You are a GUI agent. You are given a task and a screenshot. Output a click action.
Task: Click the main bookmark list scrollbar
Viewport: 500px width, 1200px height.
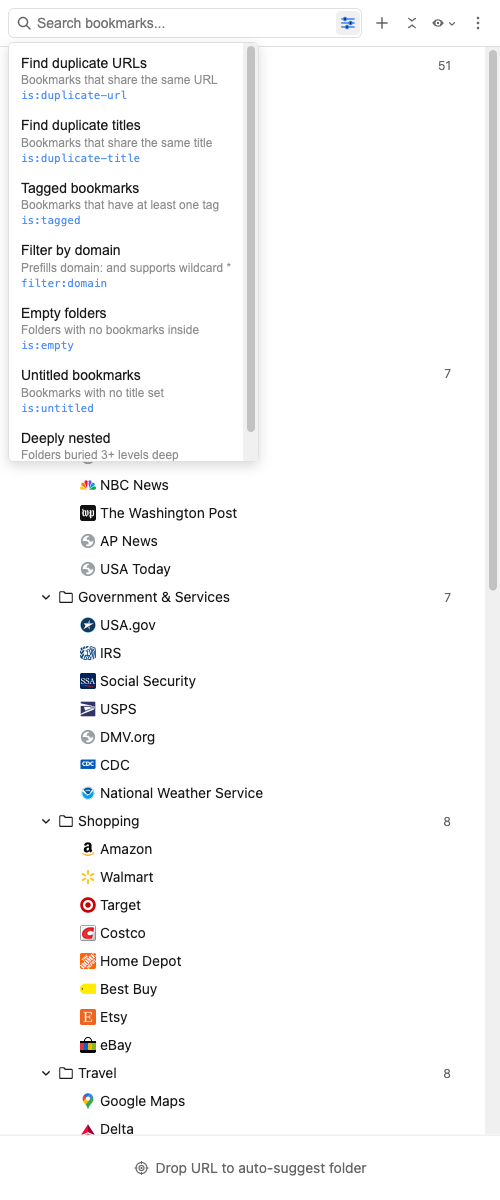pyautogui.click(x=493, y=320)
